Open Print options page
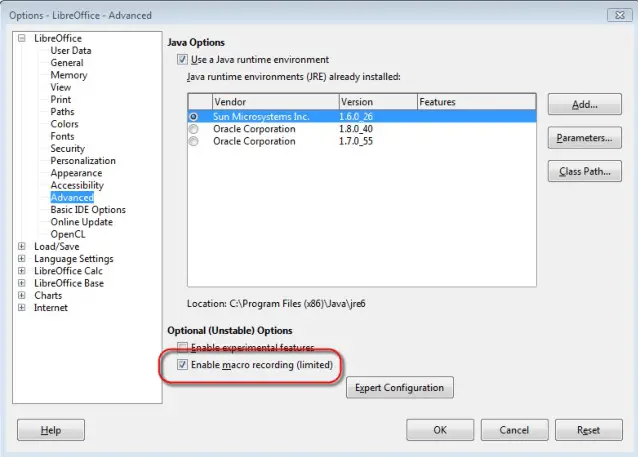 click(x=61, y=99)
